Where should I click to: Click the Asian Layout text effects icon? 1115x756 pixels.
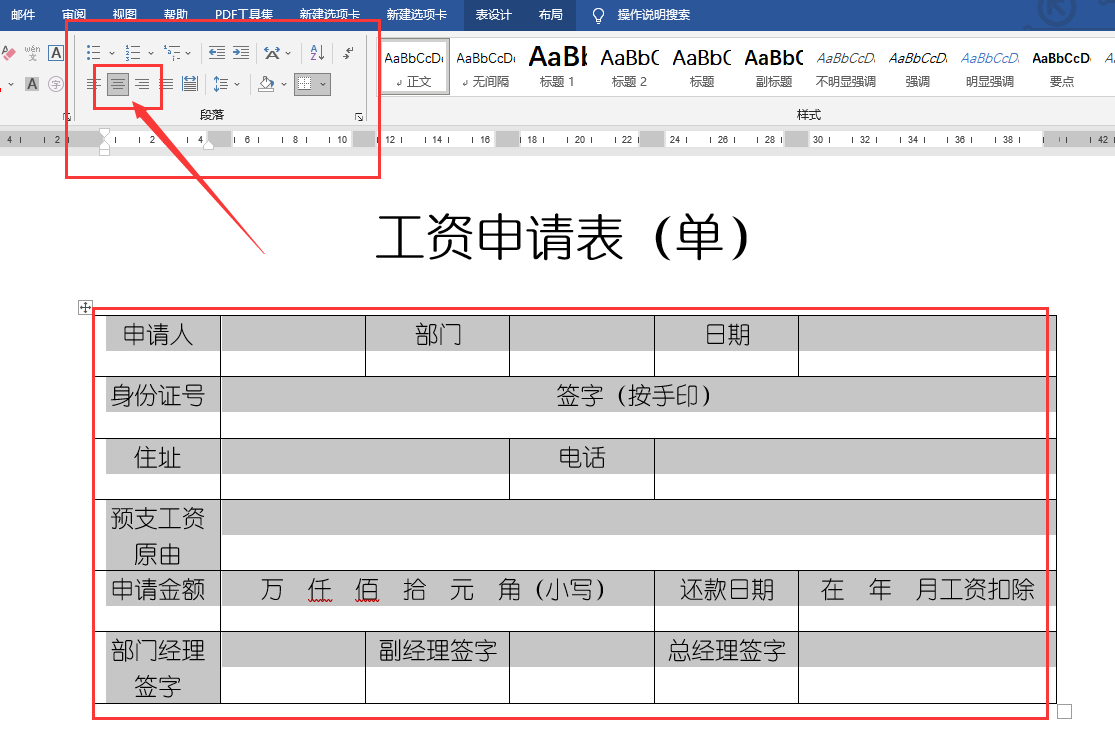click(274, 53)
